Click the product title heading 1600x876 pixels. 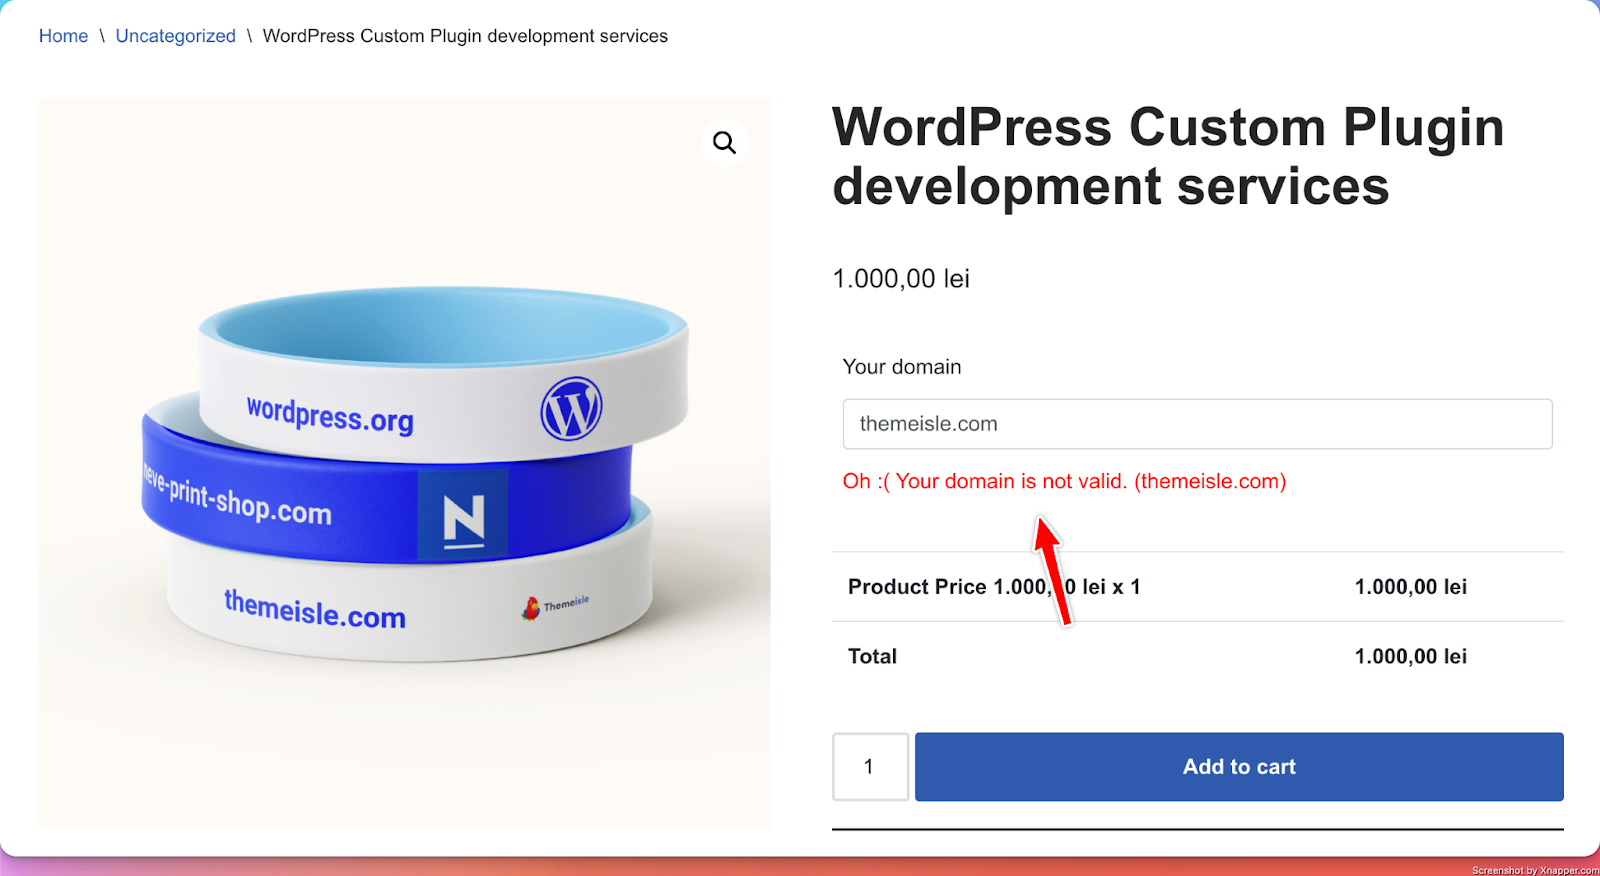coord(1167,156)
